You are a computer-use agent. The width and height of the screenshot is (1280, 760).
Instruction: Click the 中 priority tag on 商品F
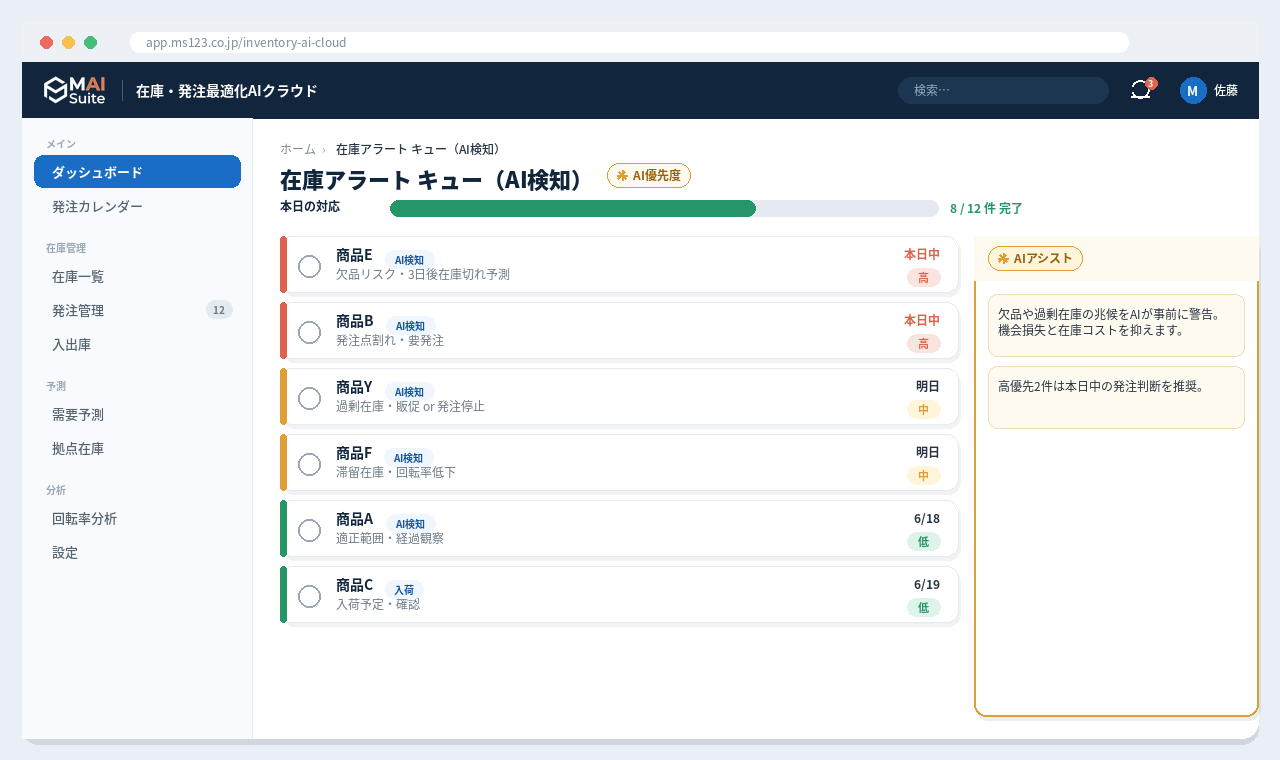pyautogui.click(x=923, y=475)
